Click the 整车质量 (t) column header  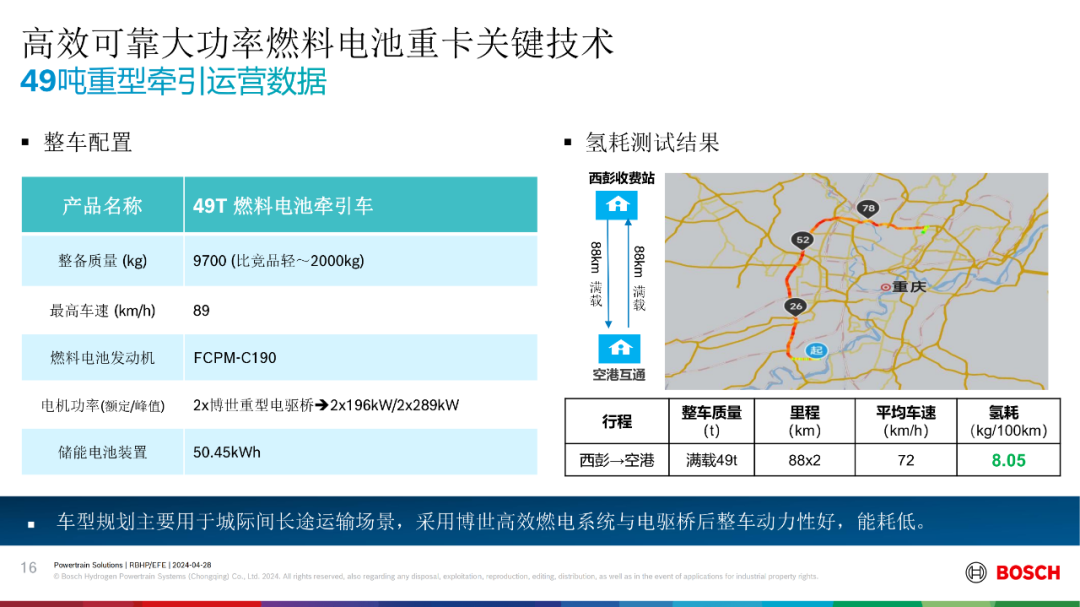(712, 422)
